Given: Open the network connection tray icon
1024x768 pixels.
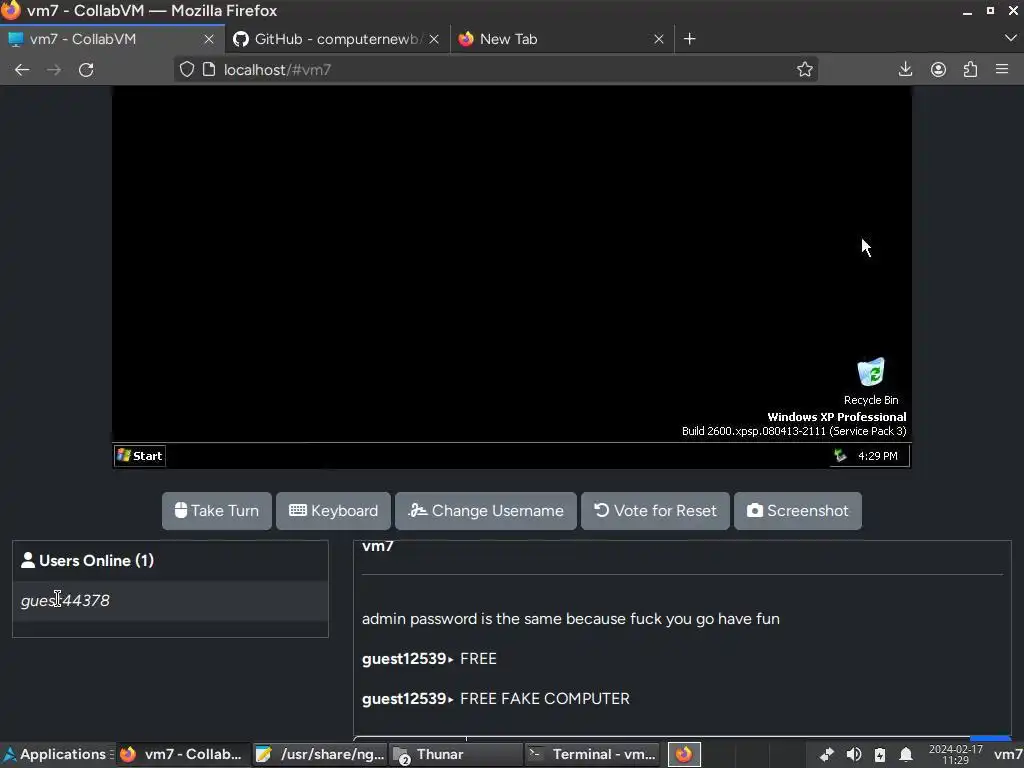Looking at the screenshot, I should [x=826, y=755].
